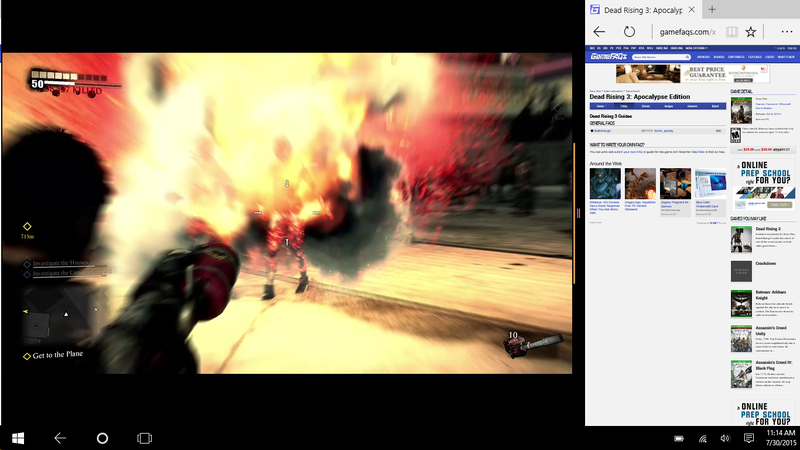Click the search magnifier in GameFAQs
The image size is (800, 450).
click(x=687, y=57)
